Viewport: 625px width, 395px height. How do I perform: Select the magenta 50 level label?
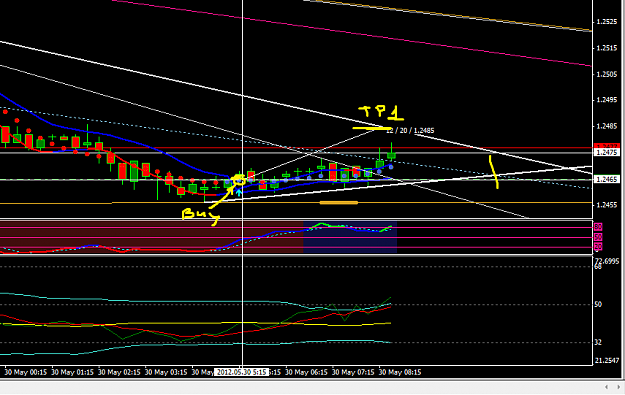pos(598,237)
